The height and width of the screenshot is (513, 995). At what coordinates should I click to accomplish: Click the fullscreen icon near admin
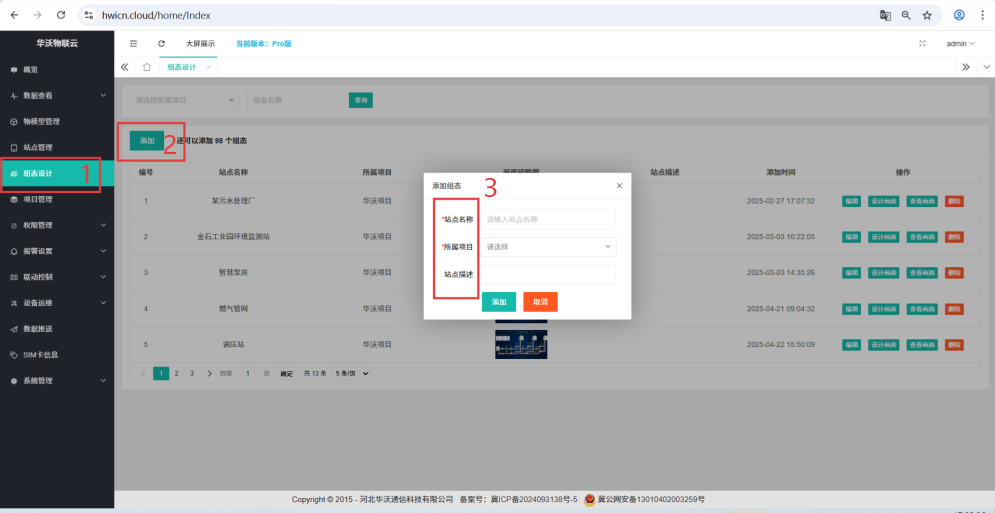(921, 44)
